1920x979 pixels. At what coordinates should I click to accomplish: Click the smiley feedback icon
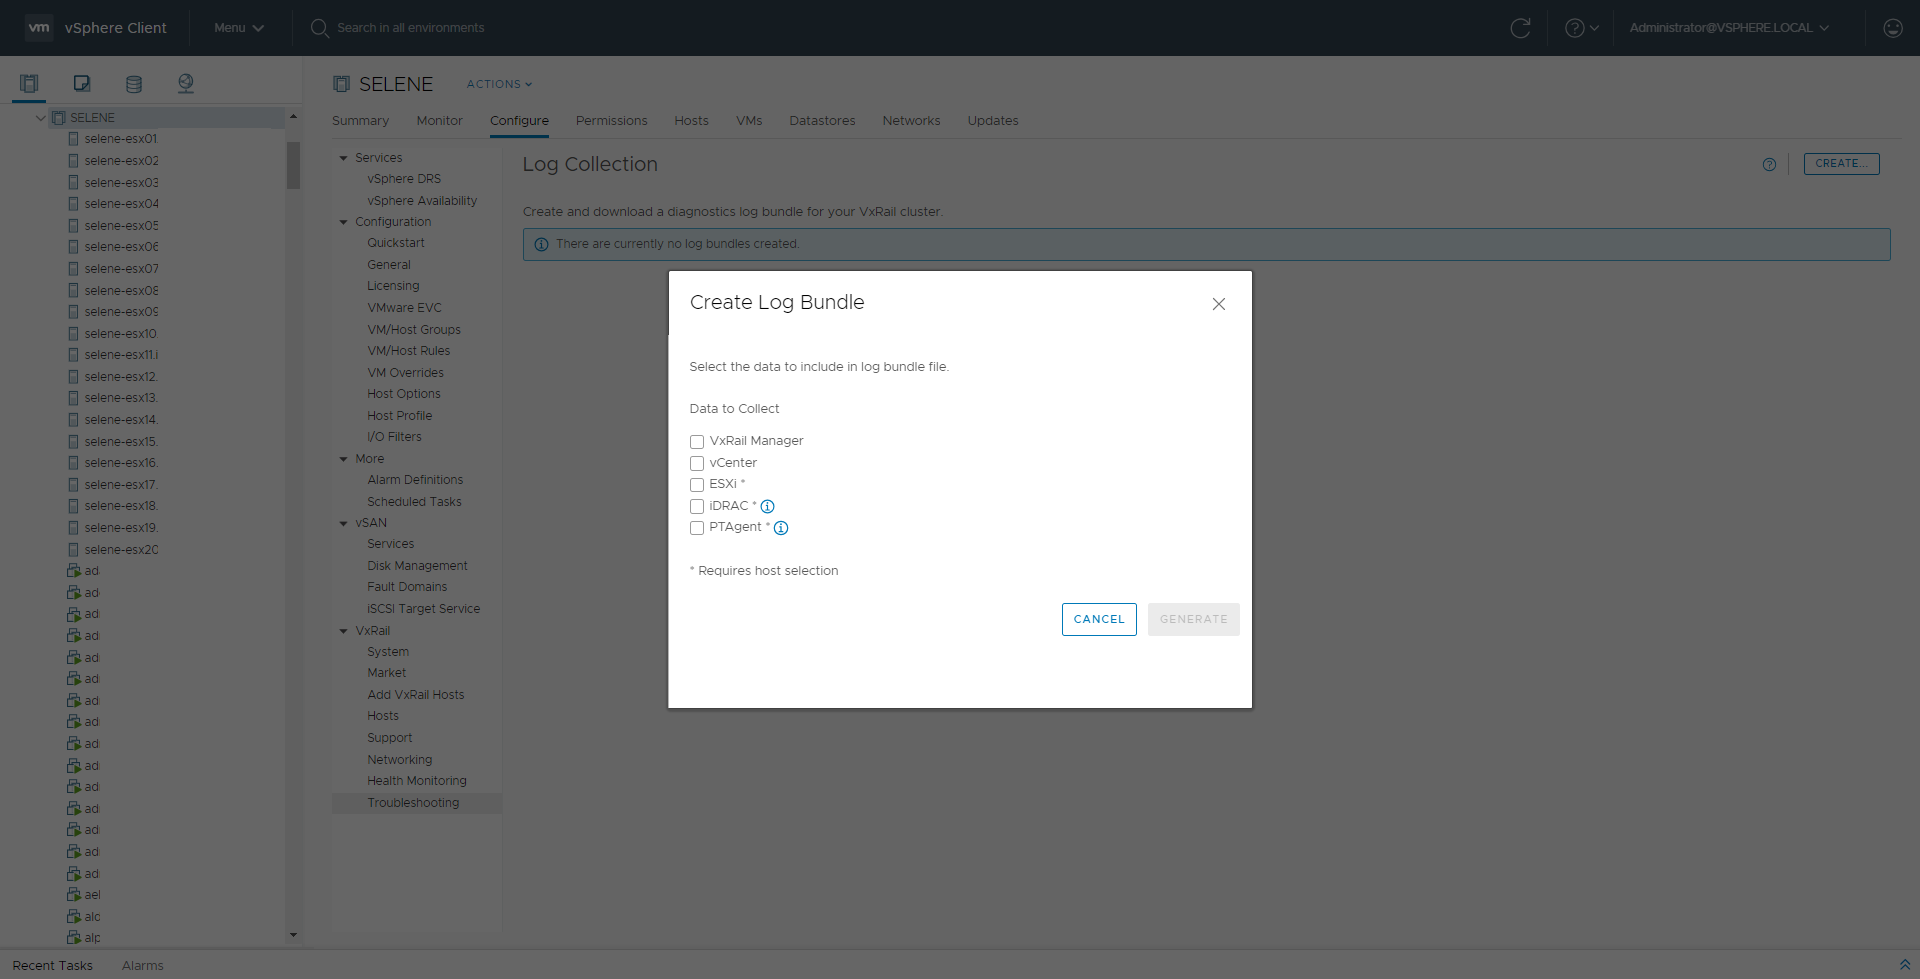tap(1892, 28)
